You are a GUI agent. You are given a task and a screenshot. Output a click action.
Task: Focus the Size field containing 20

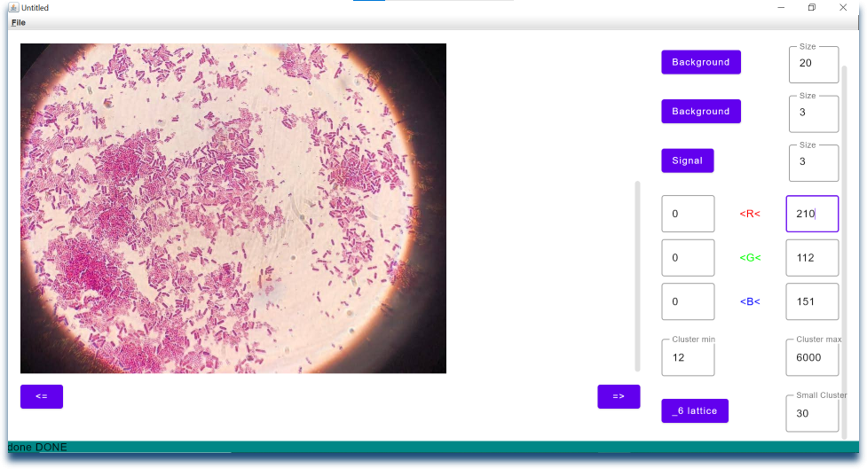tap(813, 63)
